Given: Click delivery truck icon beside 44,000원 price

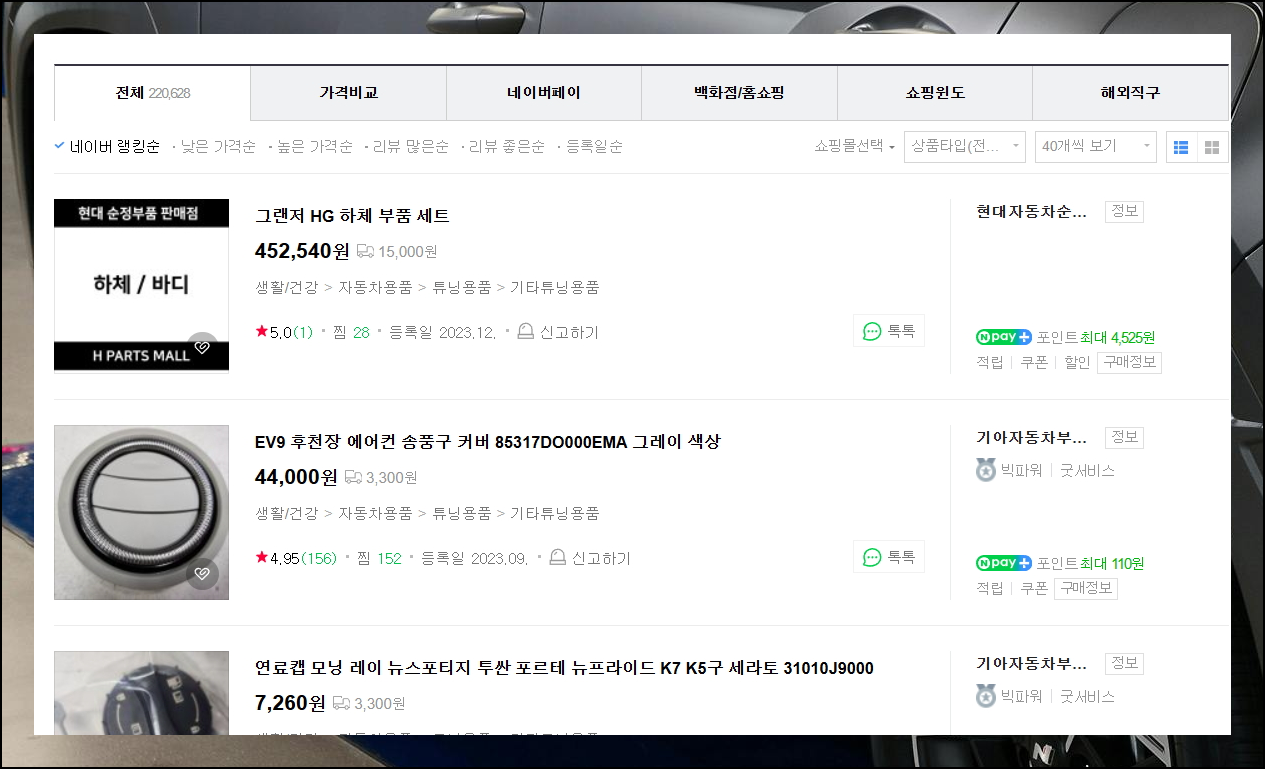Looking at the screenshot, I should [353, 477].
